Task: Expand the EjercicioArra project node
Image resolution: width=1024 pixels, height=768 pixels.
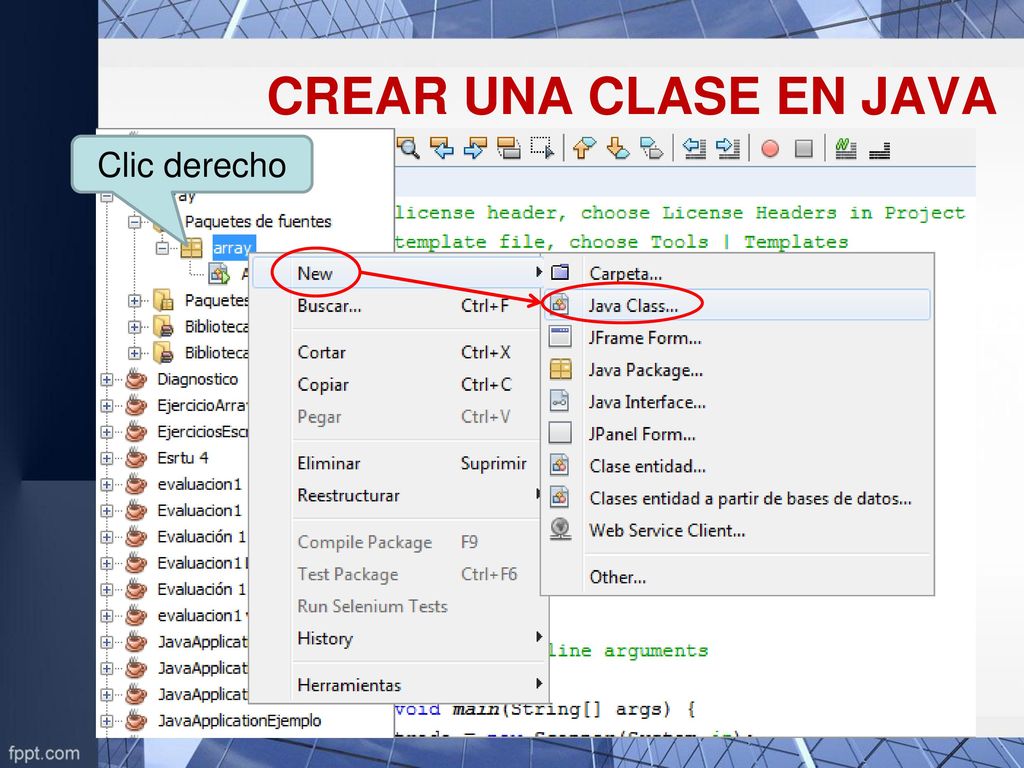Action: (107, 406)
